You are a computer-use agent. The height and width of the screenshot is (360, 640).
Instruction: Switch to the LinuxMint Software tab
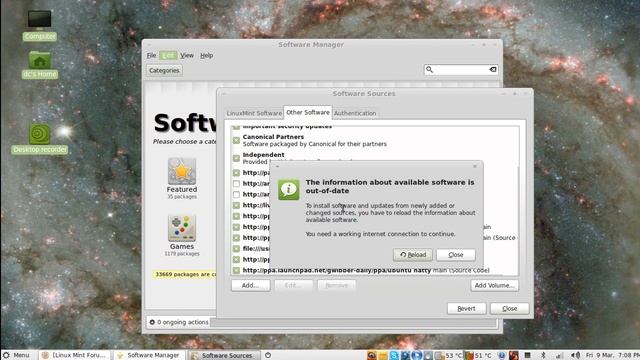point(254,113)
